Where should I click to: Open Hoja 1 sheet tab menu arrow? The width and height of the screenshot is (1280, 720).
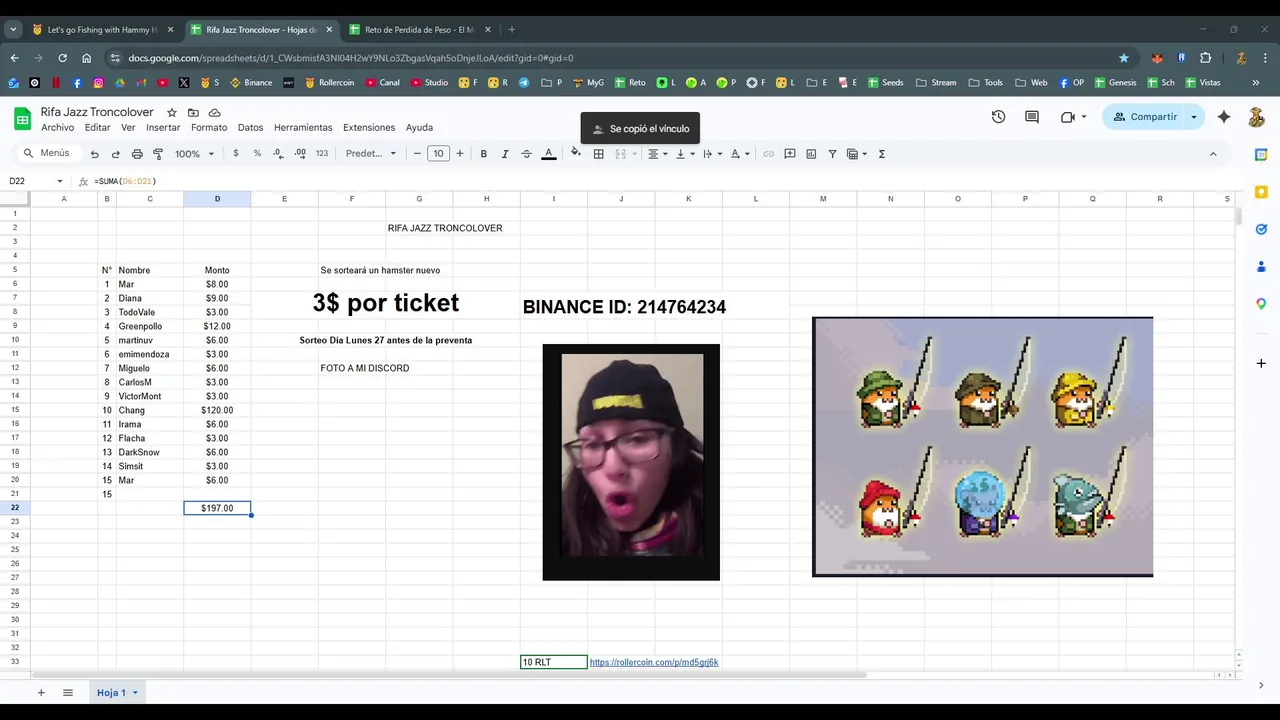click(x=134, y=693)
